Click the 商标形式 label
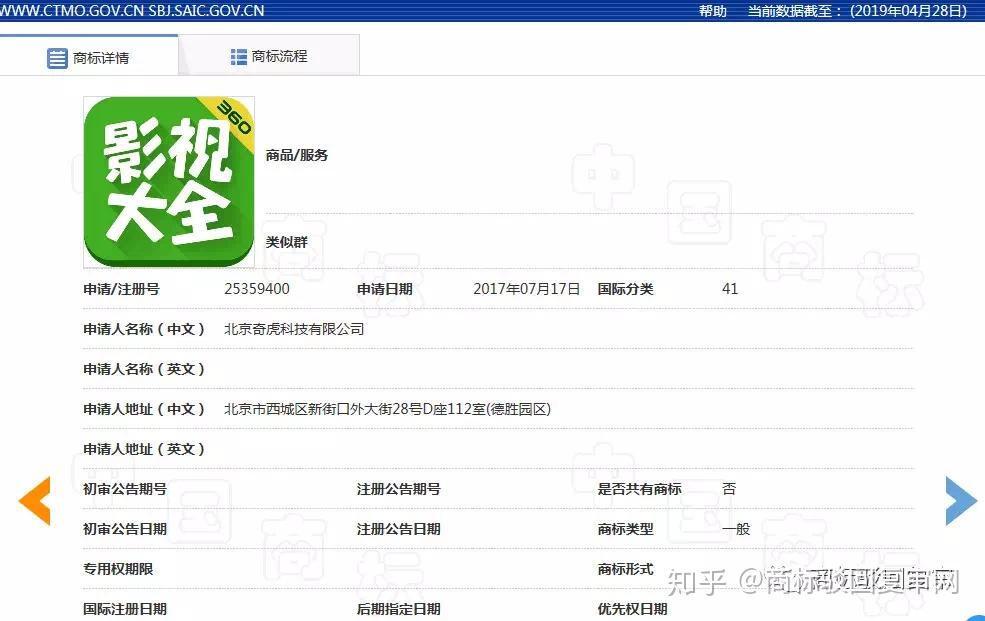The height and width of the screenshot is (621, 985). 626,570
